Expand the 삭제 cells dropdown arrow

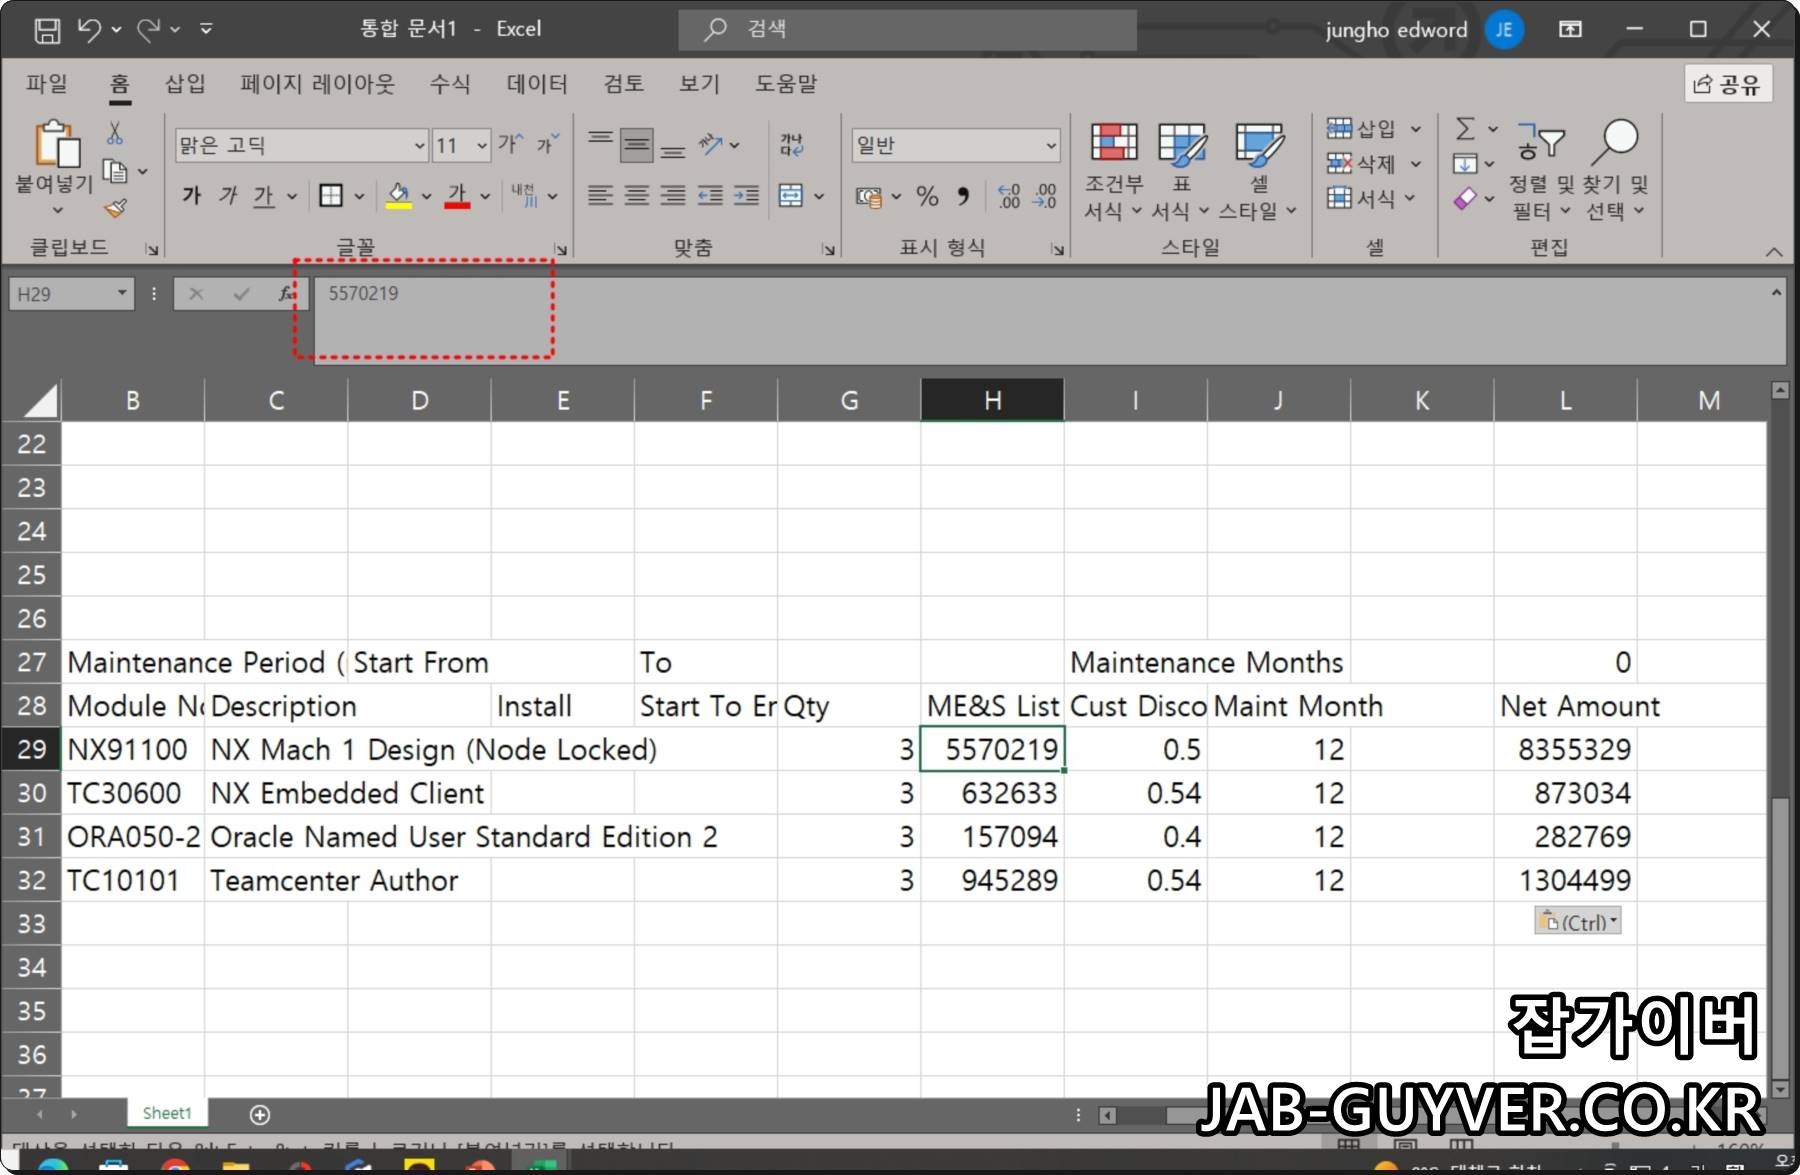pyautogui.click(x=1415, y=164)
